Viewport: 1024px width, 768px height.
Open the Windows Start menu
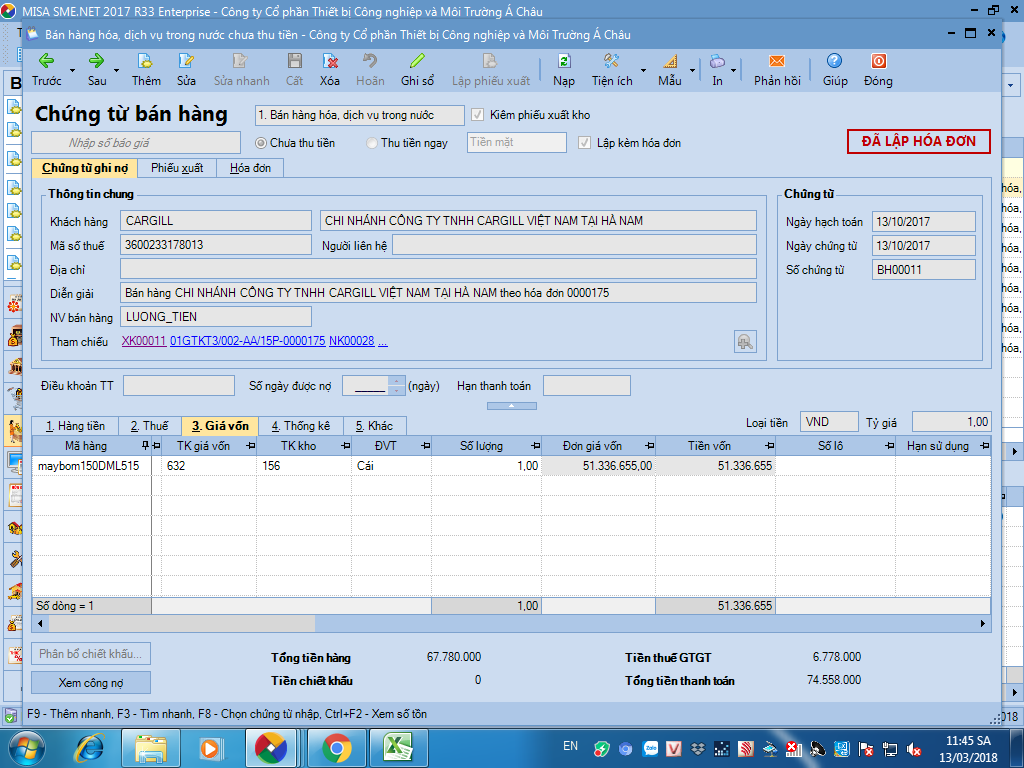(26, 748)
